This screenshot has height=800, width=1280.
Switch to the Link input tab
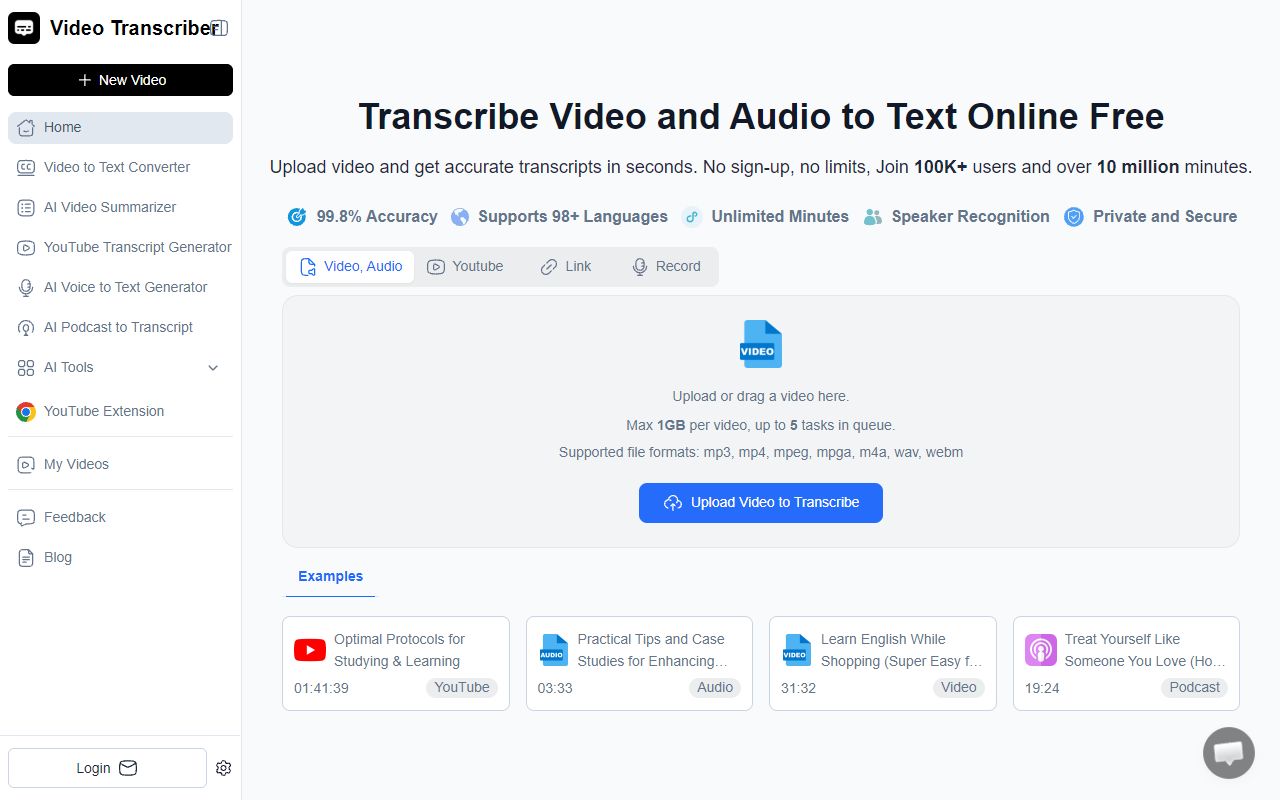566,266
